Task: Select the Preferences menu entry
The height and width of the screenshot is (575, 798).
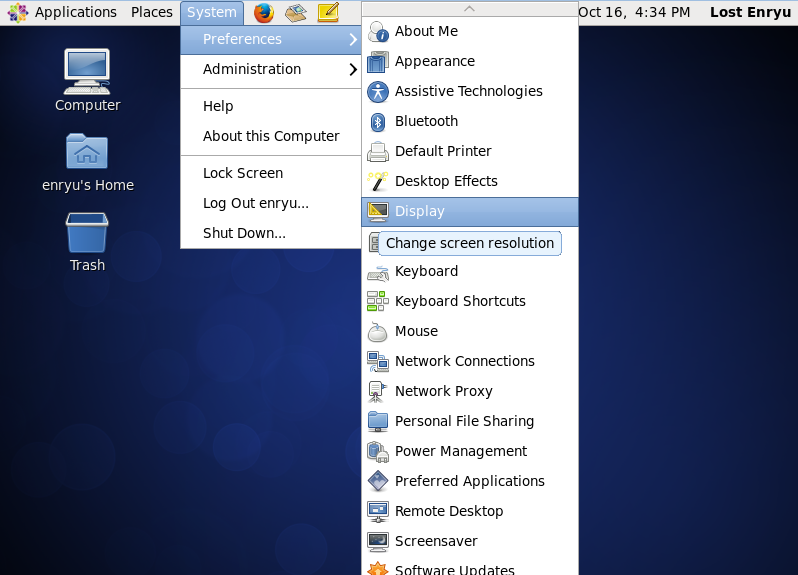Action: pos(271,39)
